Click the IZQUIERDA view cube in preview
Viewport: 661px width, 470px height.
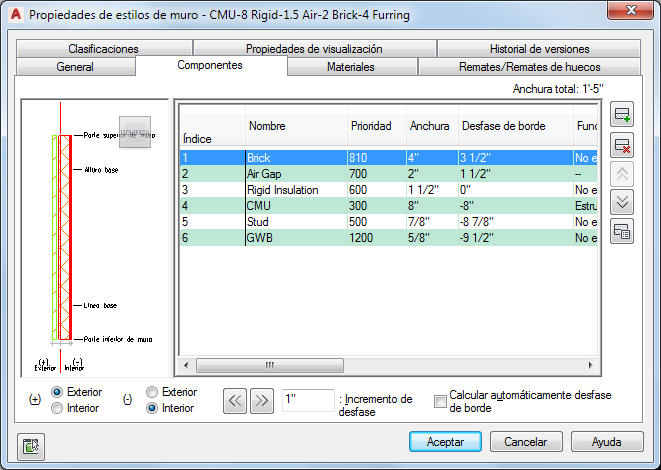135,132
